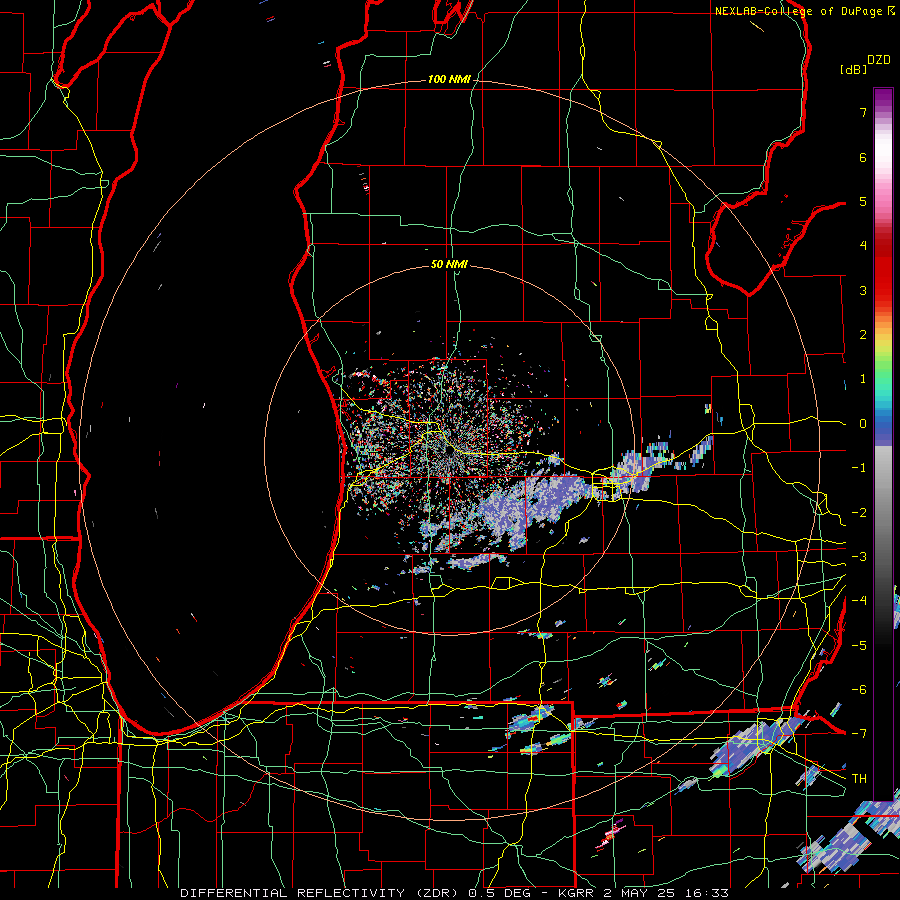The width and height of the screenshot is (900, 900).
Task: Click the 3 value on color scale
Action: [863, 290]
